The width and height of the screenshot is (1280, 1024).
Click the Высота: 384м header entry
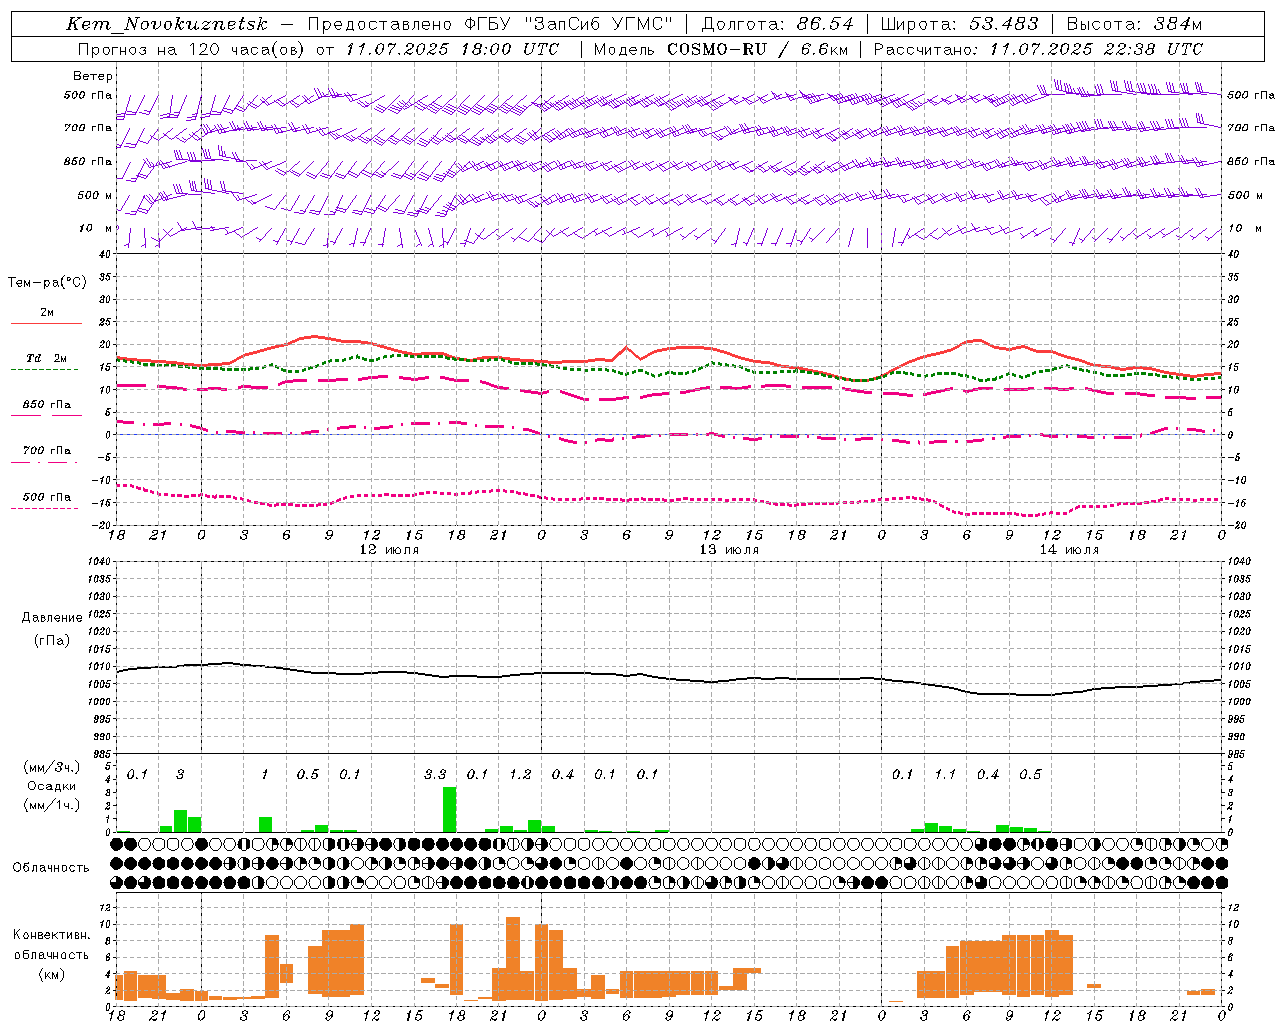pos(1134,24)
